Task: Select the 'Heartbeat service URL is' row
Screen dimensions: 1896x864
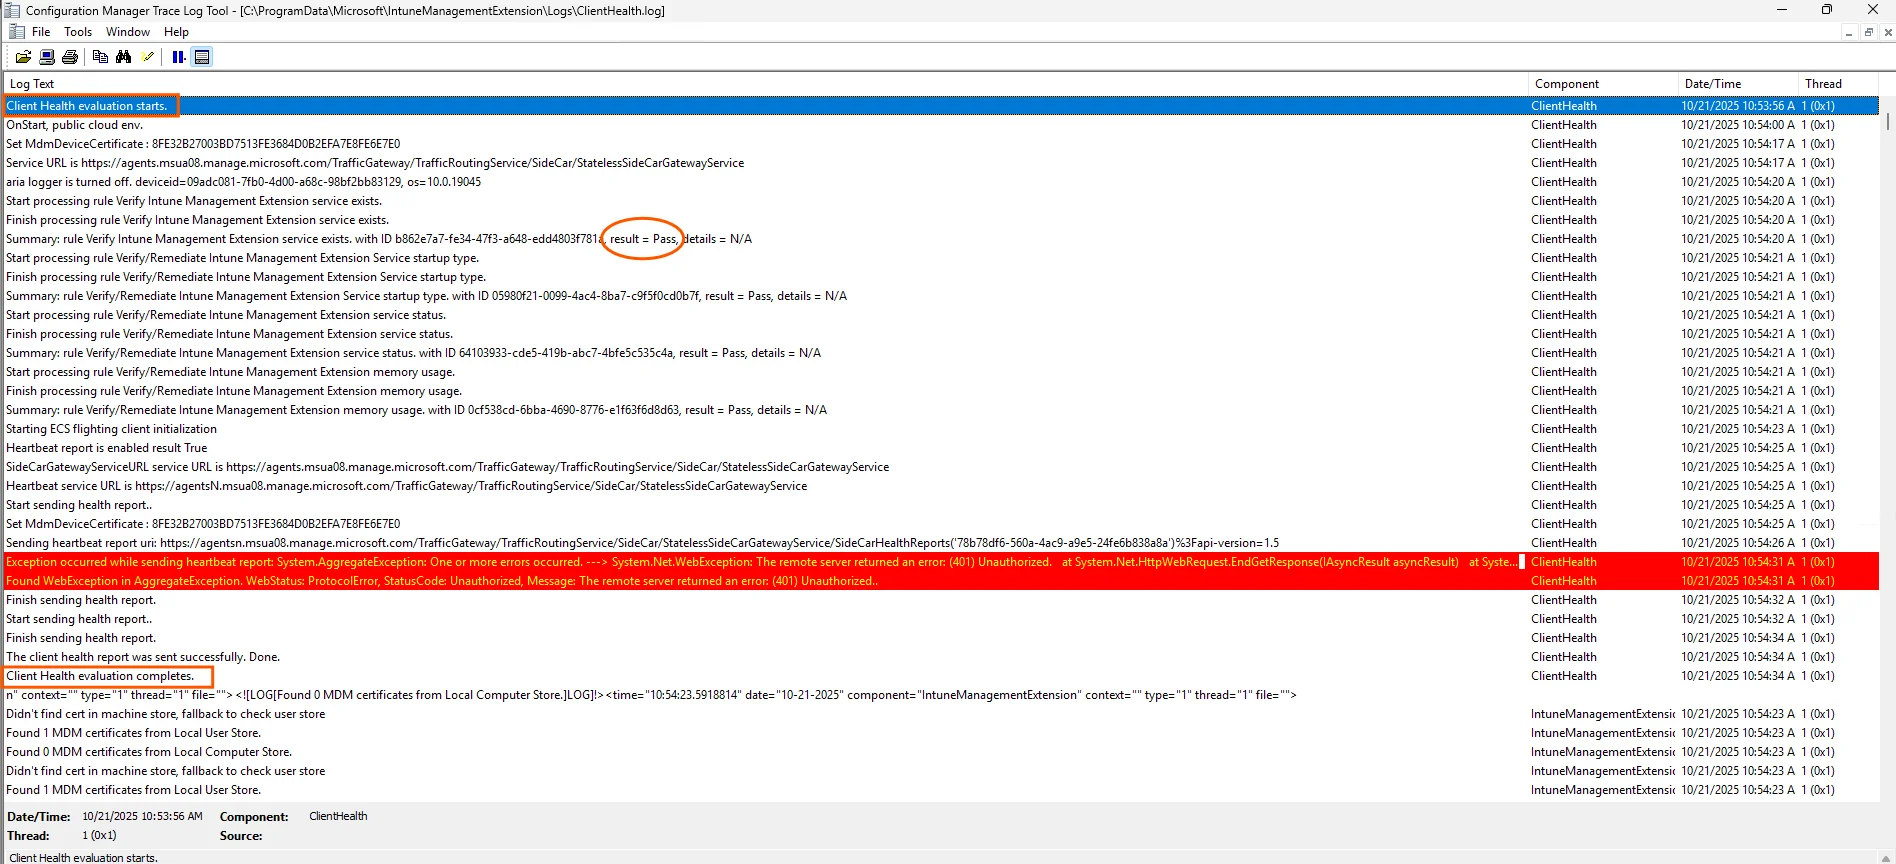Action: click(941, 486)
